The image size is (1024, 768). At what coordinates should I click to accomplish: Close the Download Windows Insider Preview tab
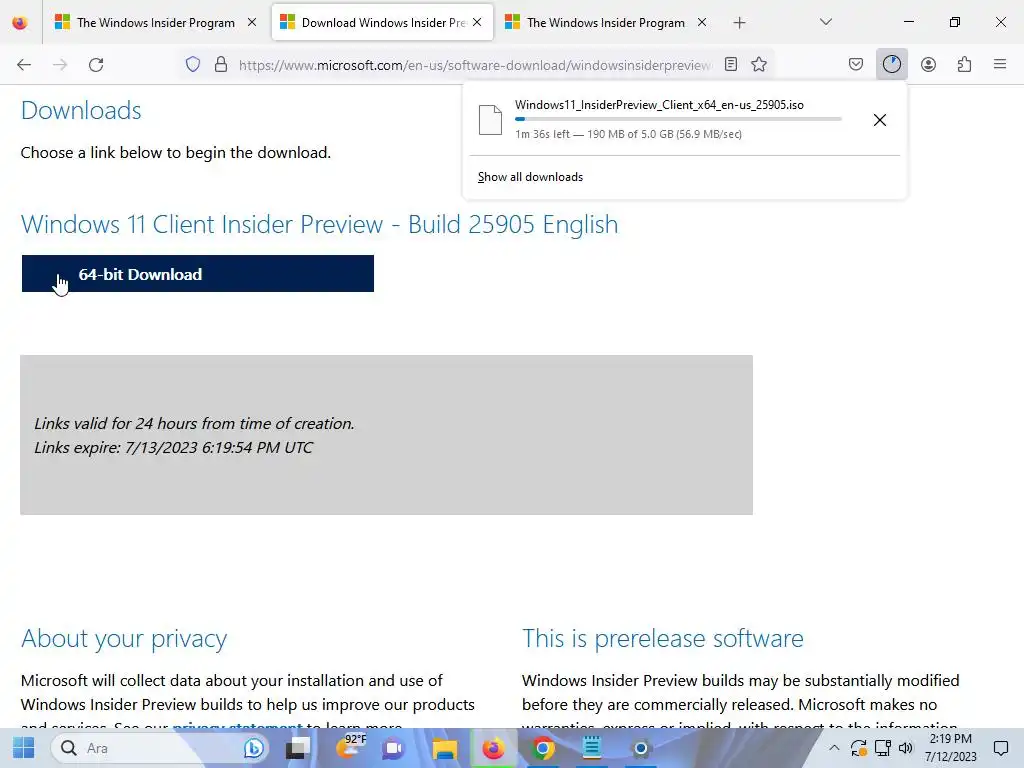point(477,22)
